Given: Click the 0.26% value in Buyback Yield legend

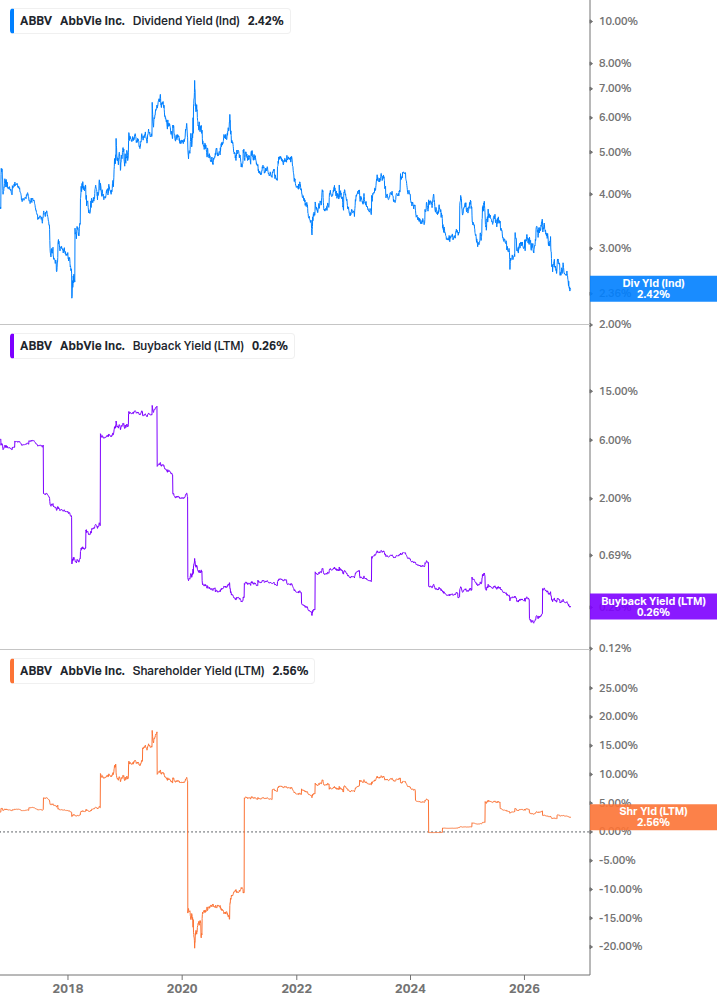Looking at the screenshot, I should tap(270, 346).
